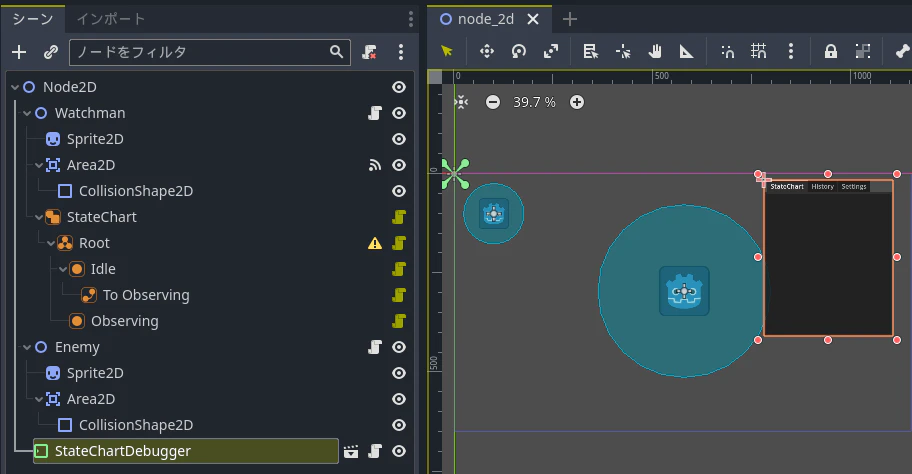Toggle visibility of Enemy
The width and height of the screenshot is (912, 474).
pos(398,347)
